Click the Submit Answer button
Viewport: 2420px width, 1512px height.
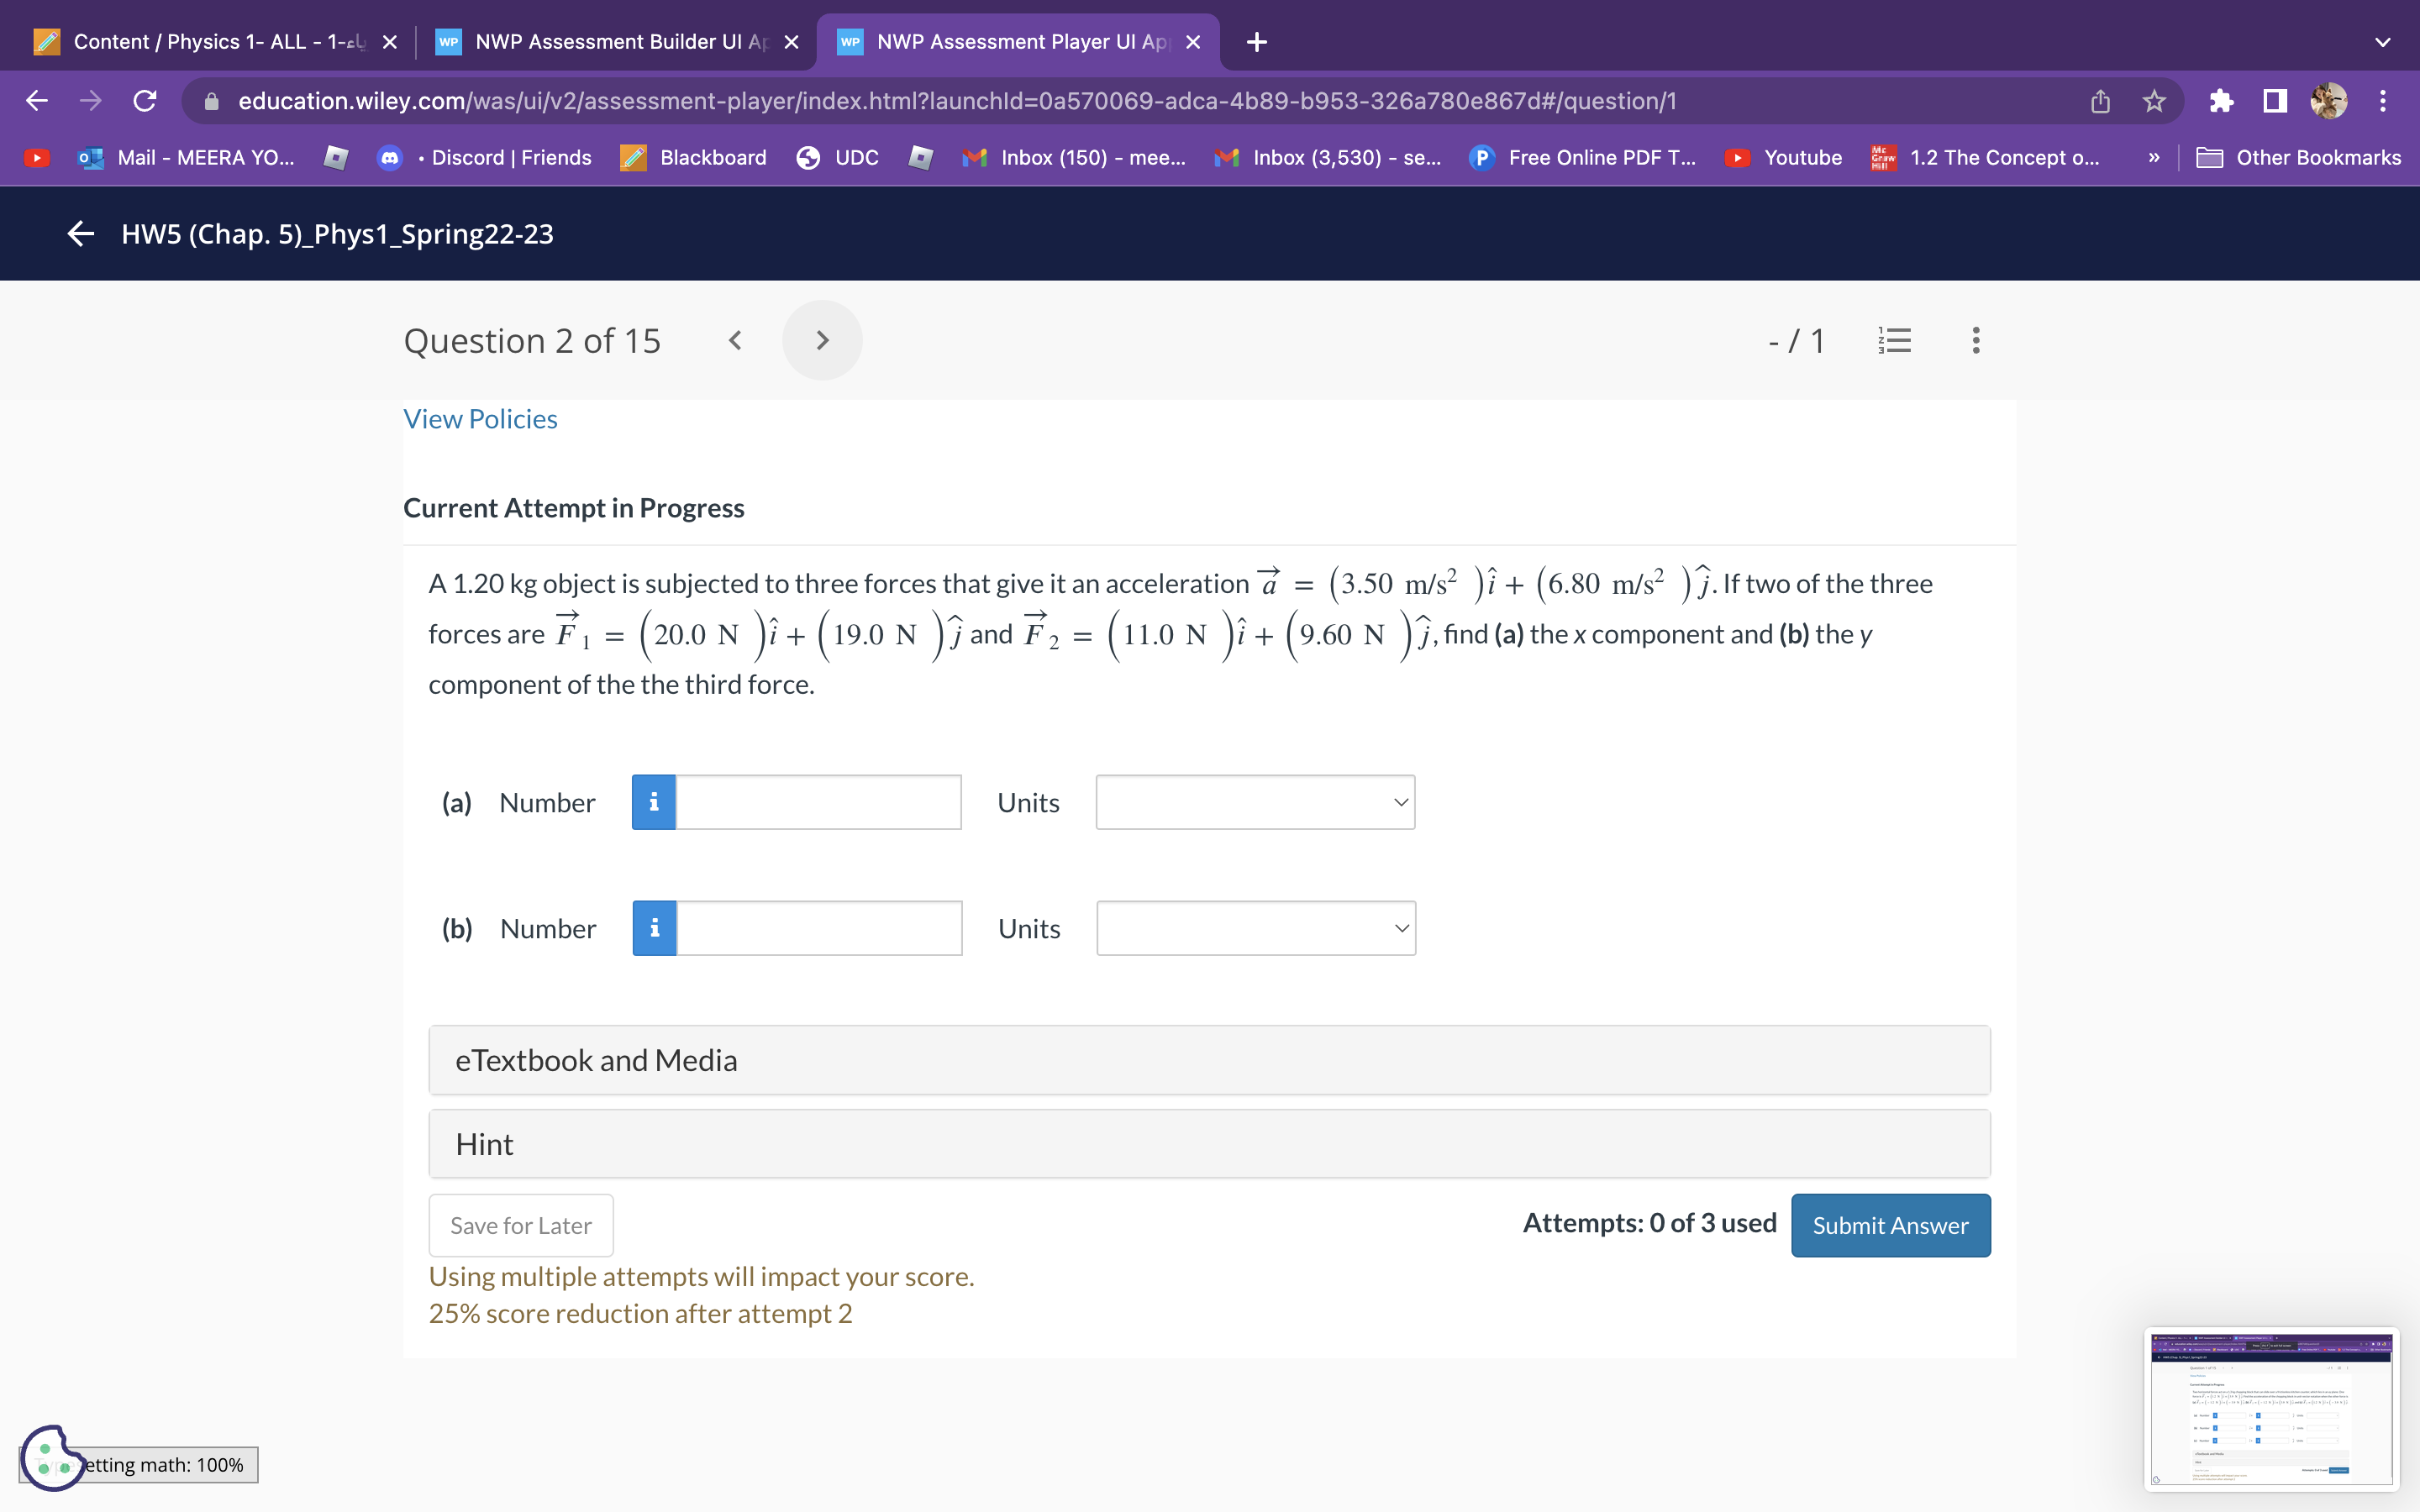point(1890,1225)
